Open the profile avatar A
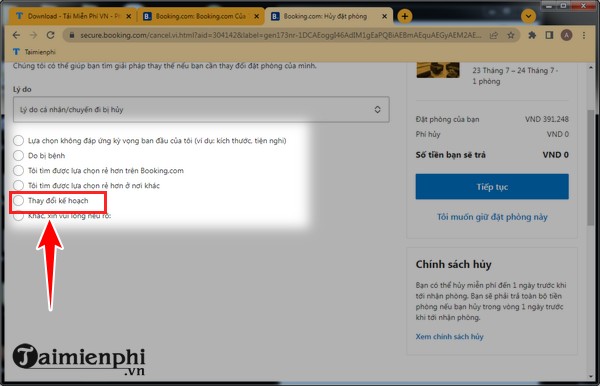 [566, 35]
